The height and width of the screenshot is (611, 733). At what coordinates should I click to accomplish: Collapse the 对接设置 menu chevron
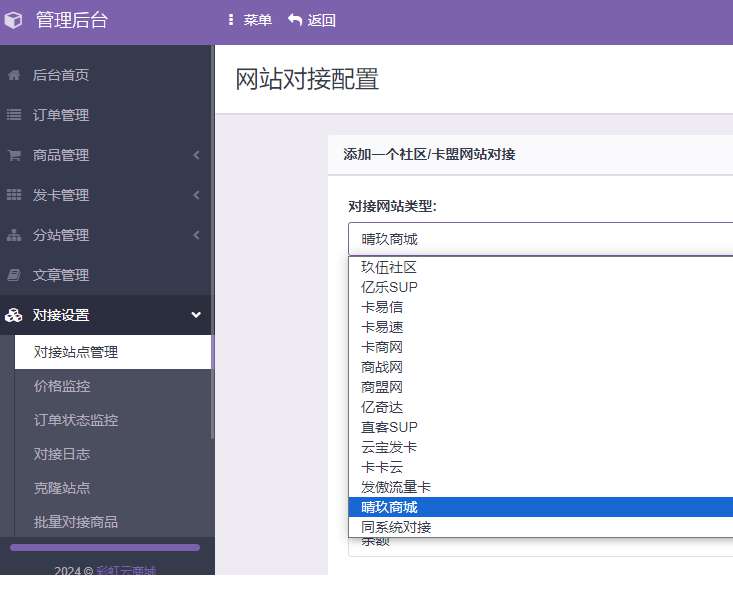coord(196,315)
